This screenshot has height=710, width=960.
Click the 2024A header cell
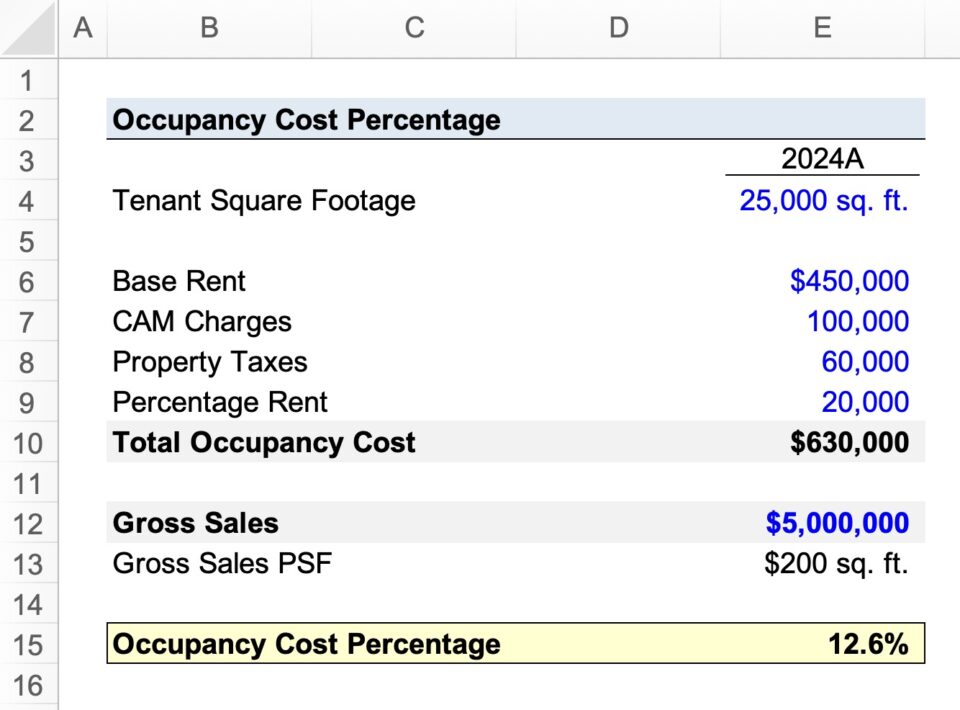(x=822, y=159)
